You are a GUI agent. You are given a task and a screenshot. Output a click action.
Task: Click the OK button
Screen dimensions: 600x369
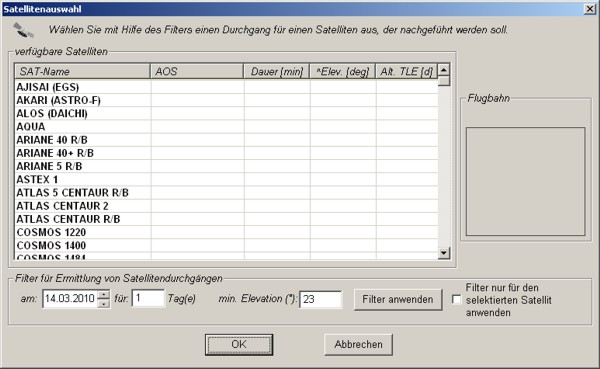coord(239,345)
